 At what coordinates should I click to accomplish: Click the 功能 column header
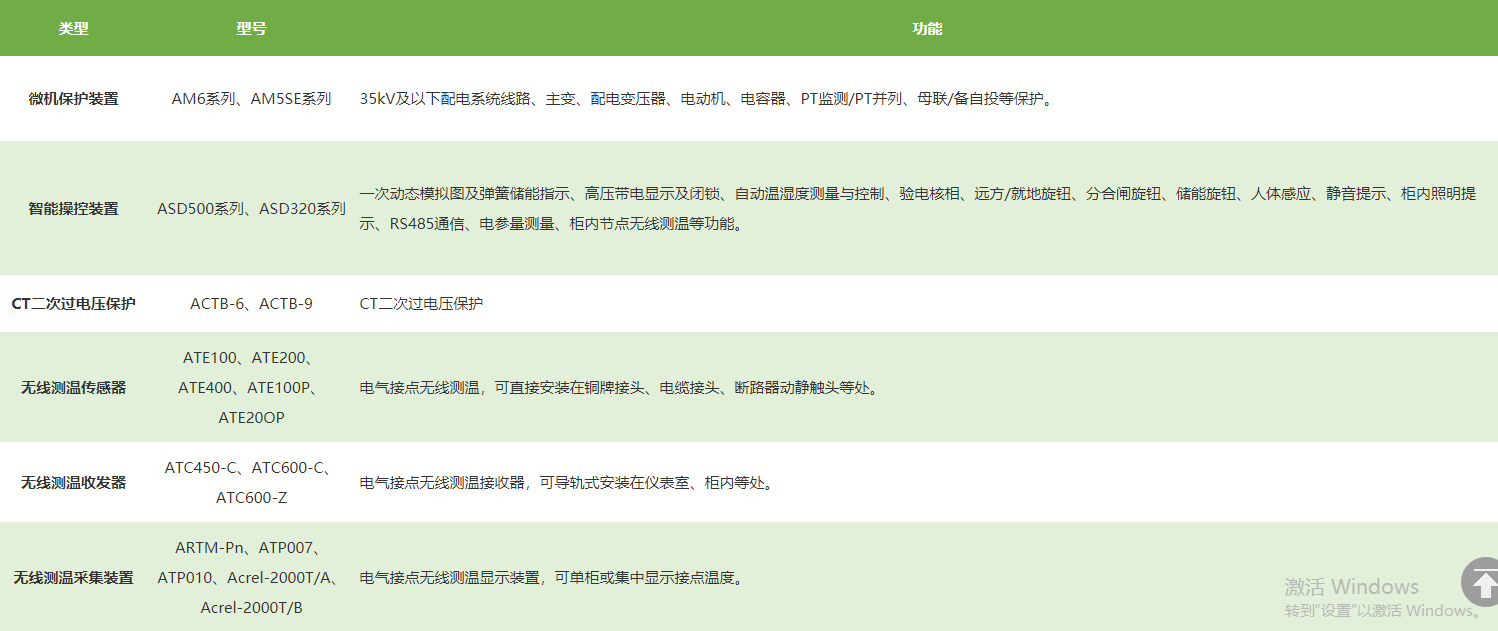pyautogui.click(x=927, y=29)
